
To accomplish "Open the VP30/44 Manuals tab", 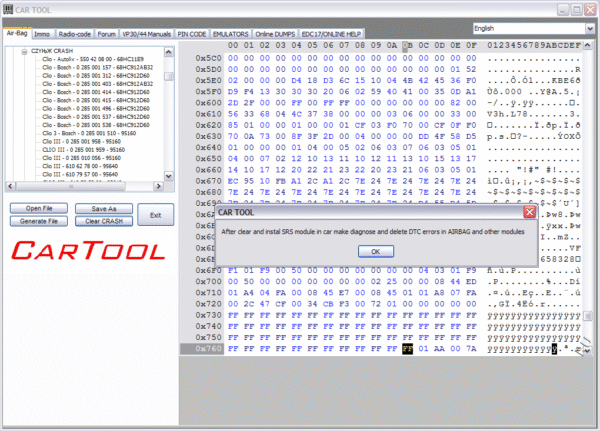I will 147,34.
